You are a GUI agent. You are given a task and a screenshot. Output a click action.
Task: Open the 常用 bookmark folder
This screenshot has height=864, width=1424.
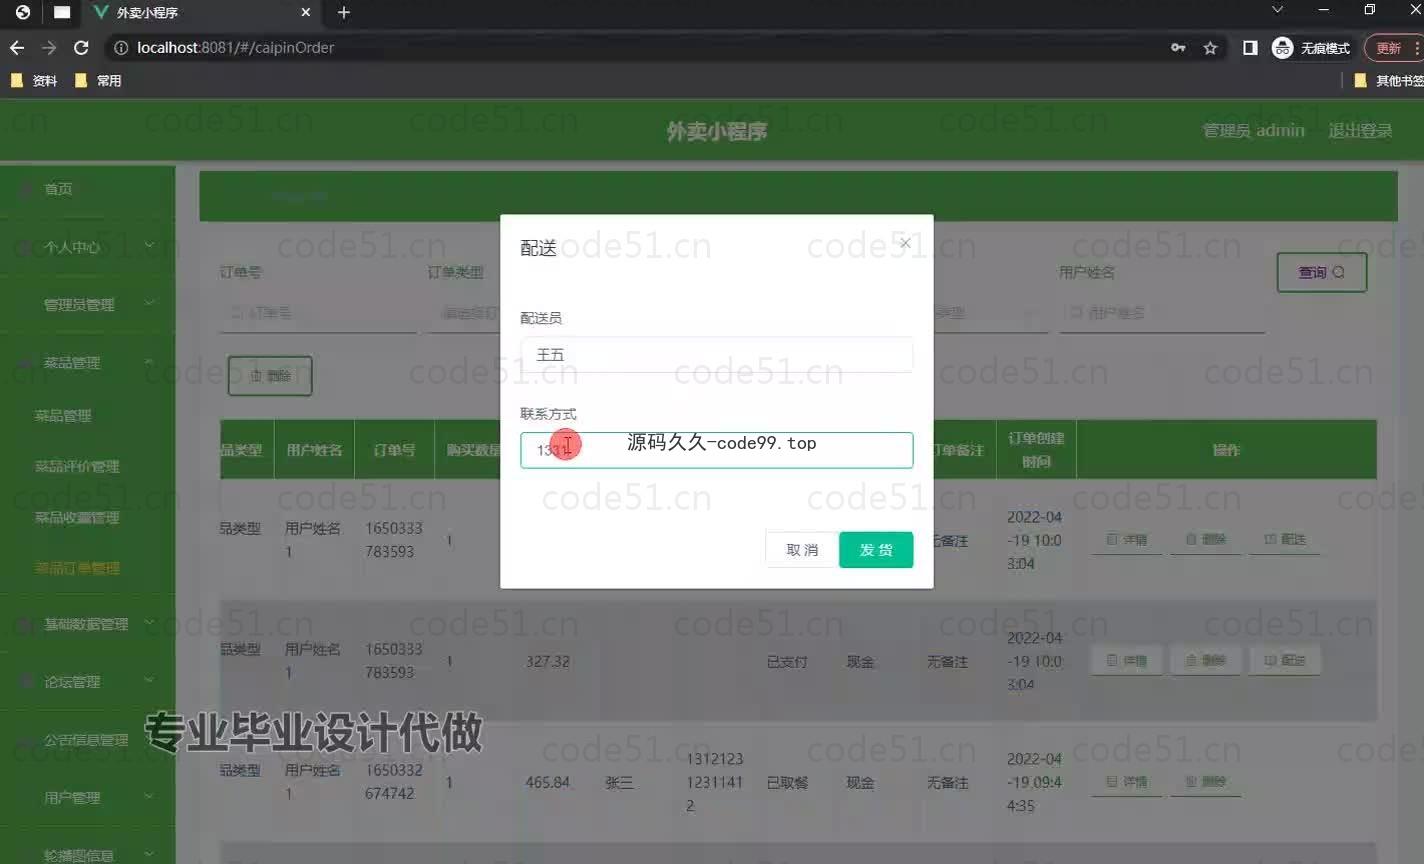(x=98, y=81)
